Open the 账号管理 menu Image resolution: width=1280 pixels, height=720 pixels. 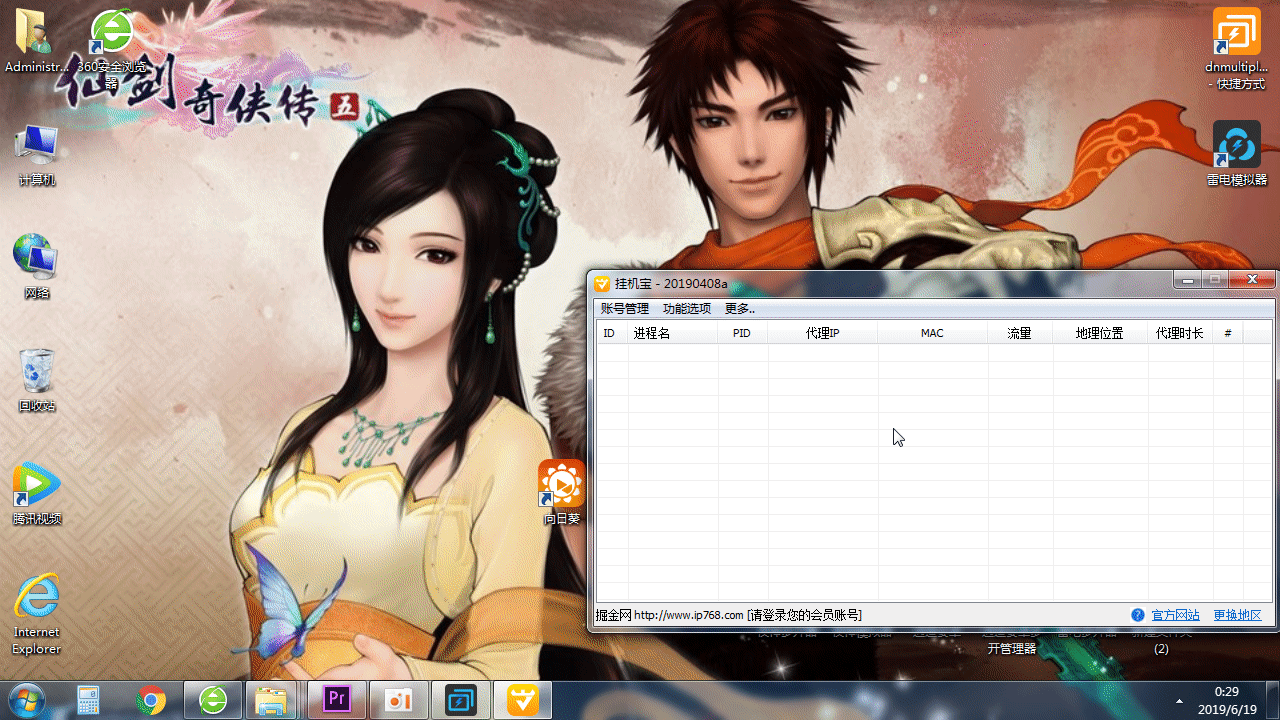[x=625, y=309]
